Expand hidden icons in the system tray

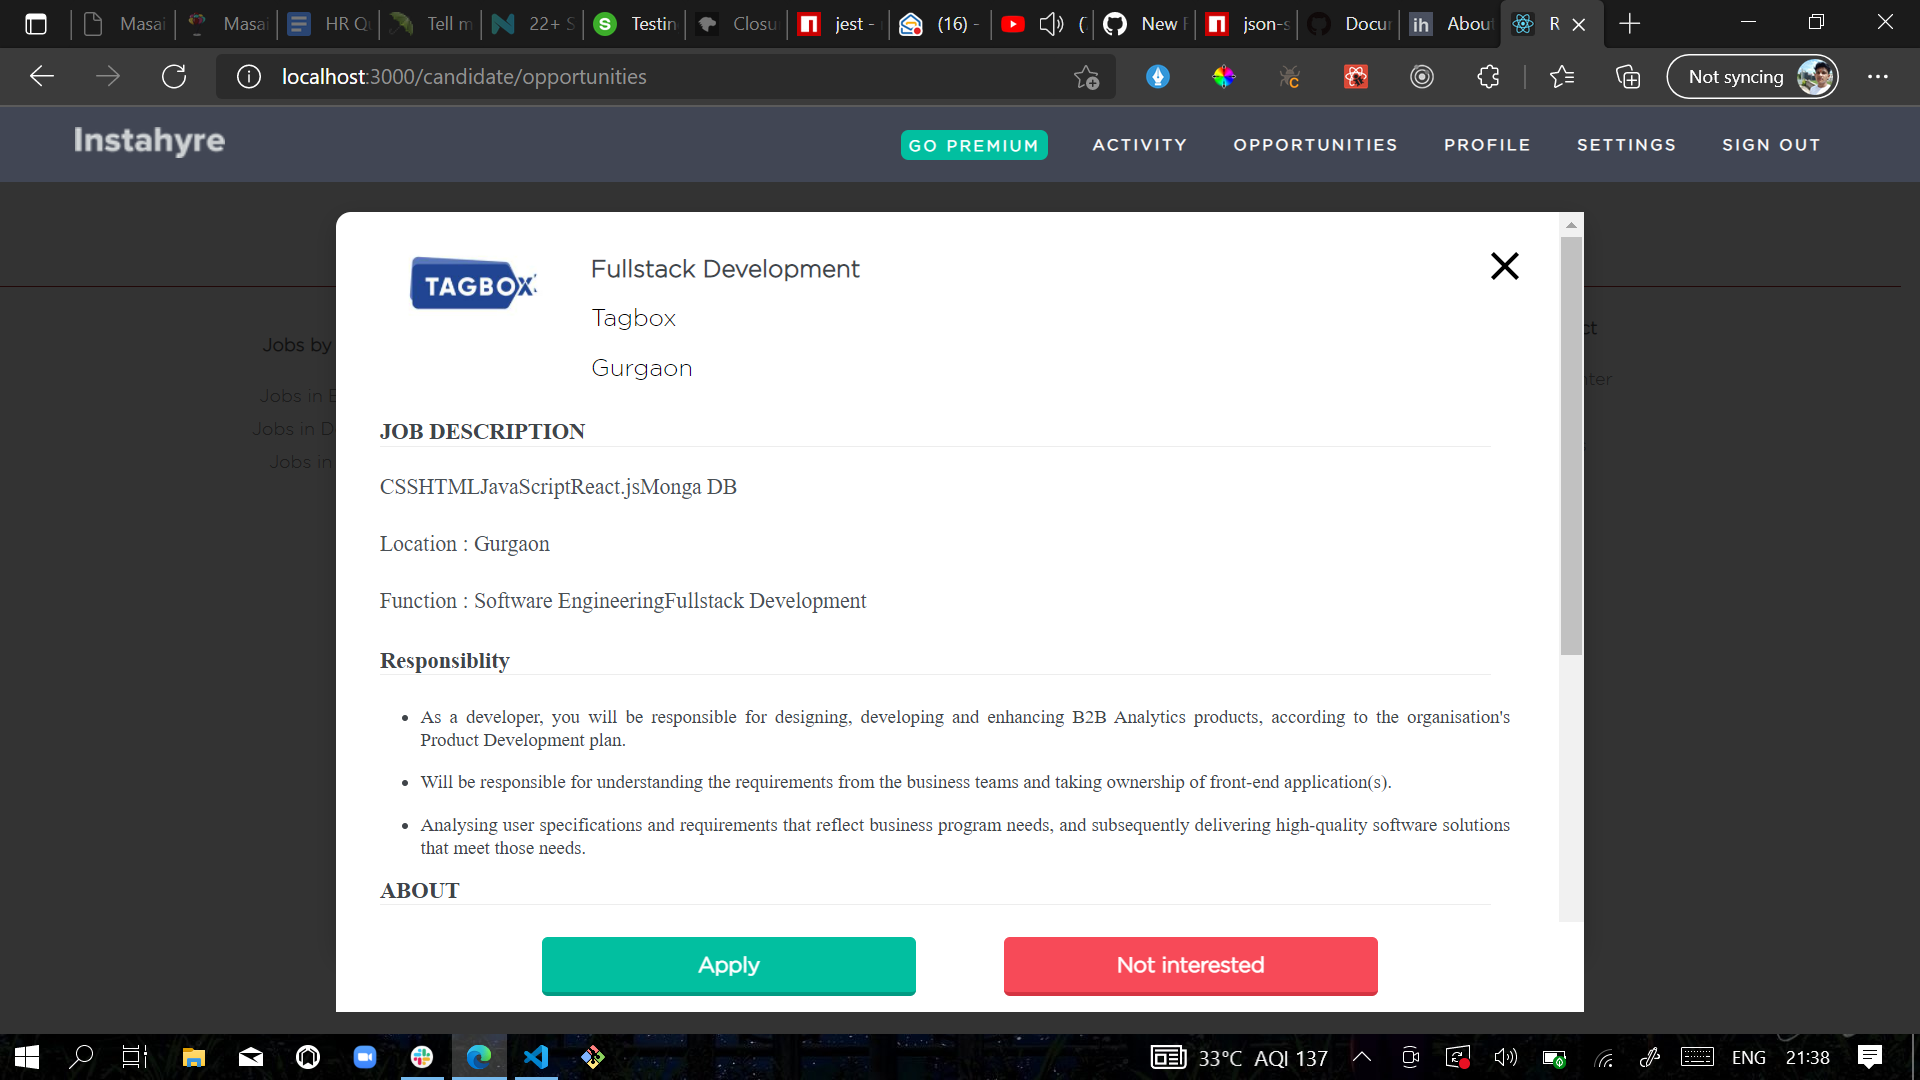tap(1361, 1057)
